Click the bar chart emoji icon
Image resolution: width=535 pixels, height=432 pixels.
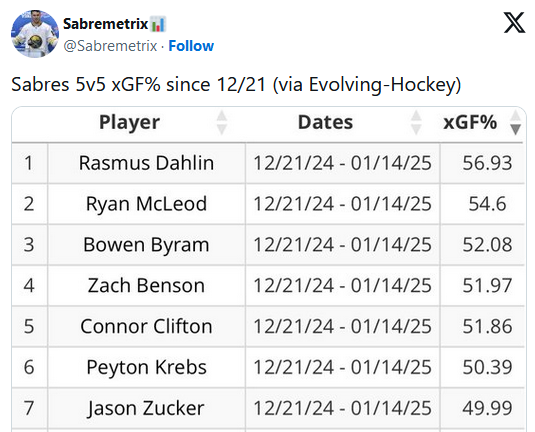coord(158,24)
